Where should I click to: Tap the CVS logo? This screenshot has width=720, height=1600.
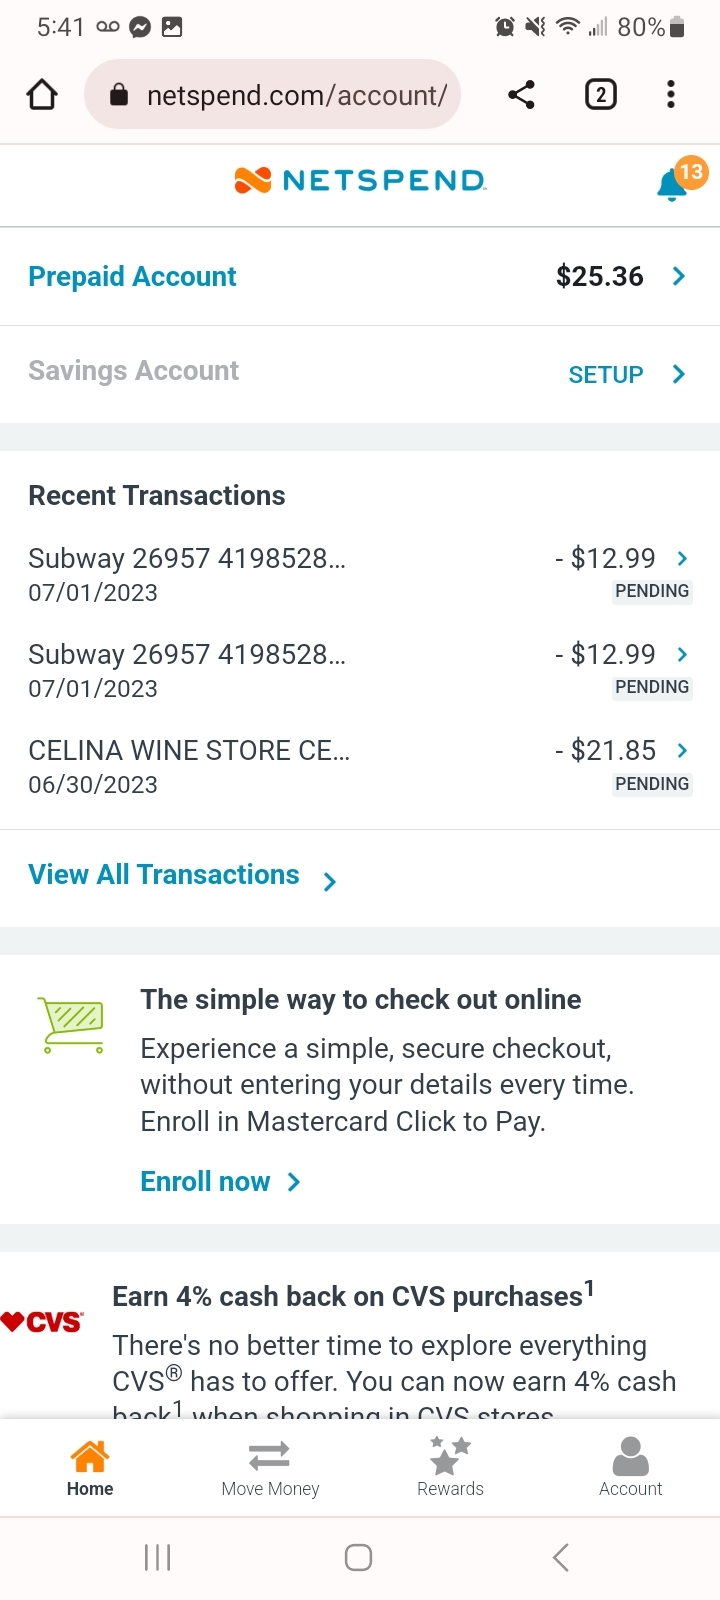click(42, 1322)
